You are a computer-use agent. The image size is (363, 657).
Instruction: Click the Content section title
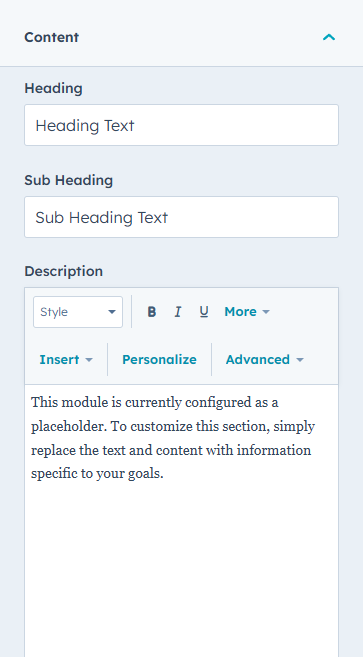point(52,37)
